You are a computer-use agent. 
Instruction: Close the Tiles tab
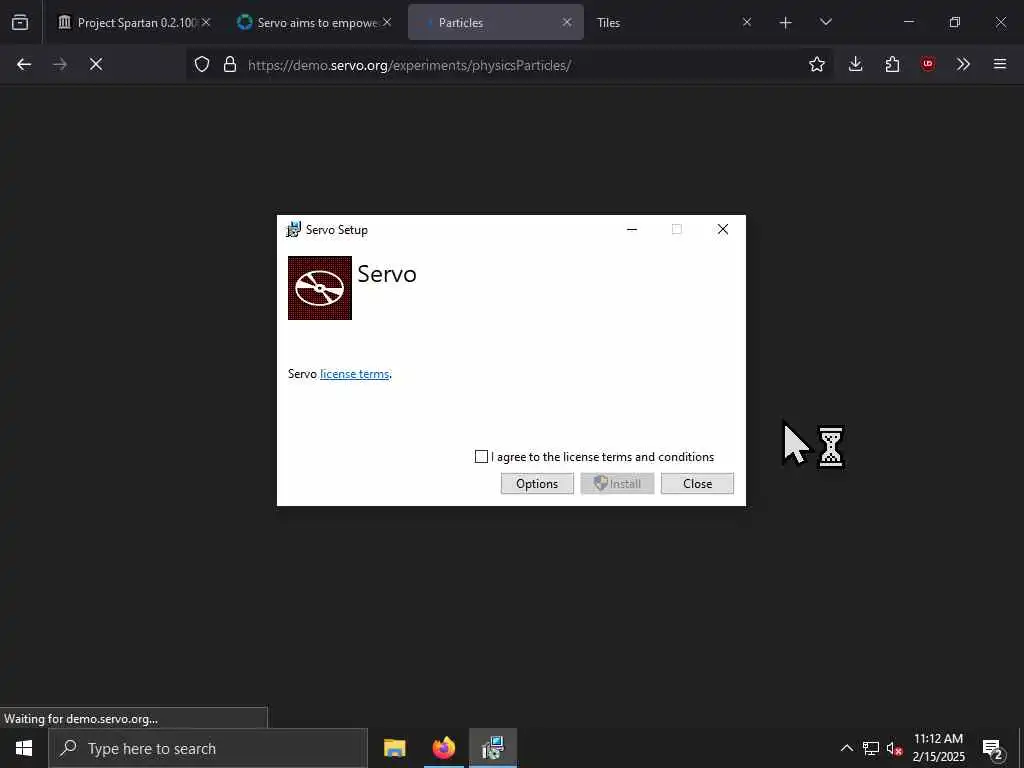pyautogui.click(x=747, y=22)
